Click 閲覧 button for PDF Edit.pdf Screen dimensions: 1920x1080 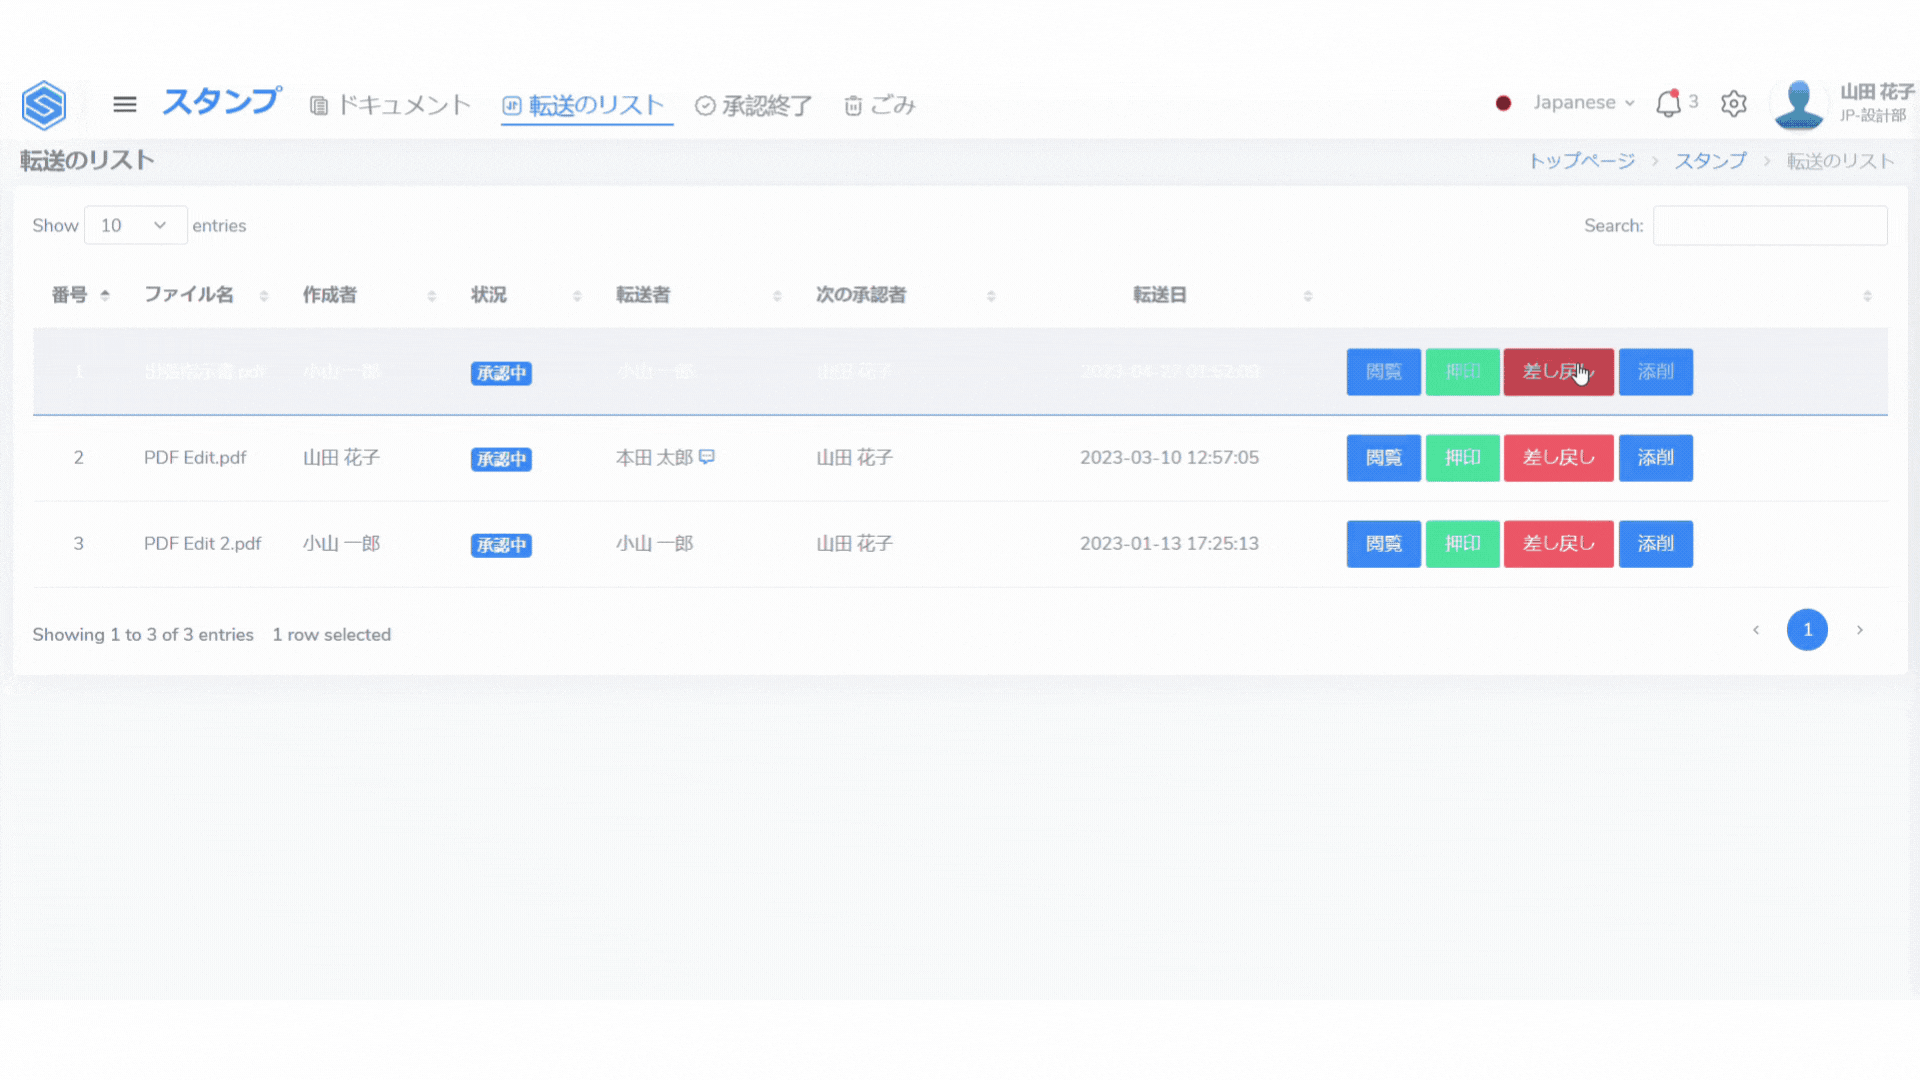(1383, 458)
